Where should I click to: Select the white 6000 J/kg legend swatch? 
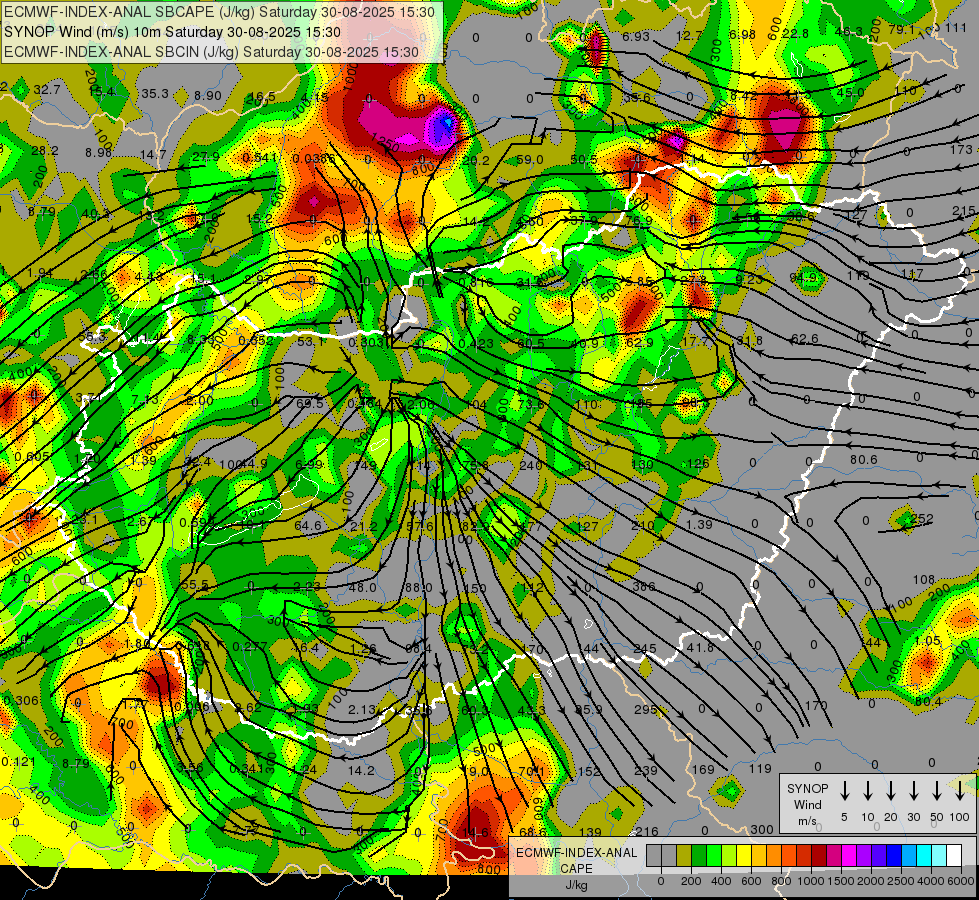(x=954, y=855)
